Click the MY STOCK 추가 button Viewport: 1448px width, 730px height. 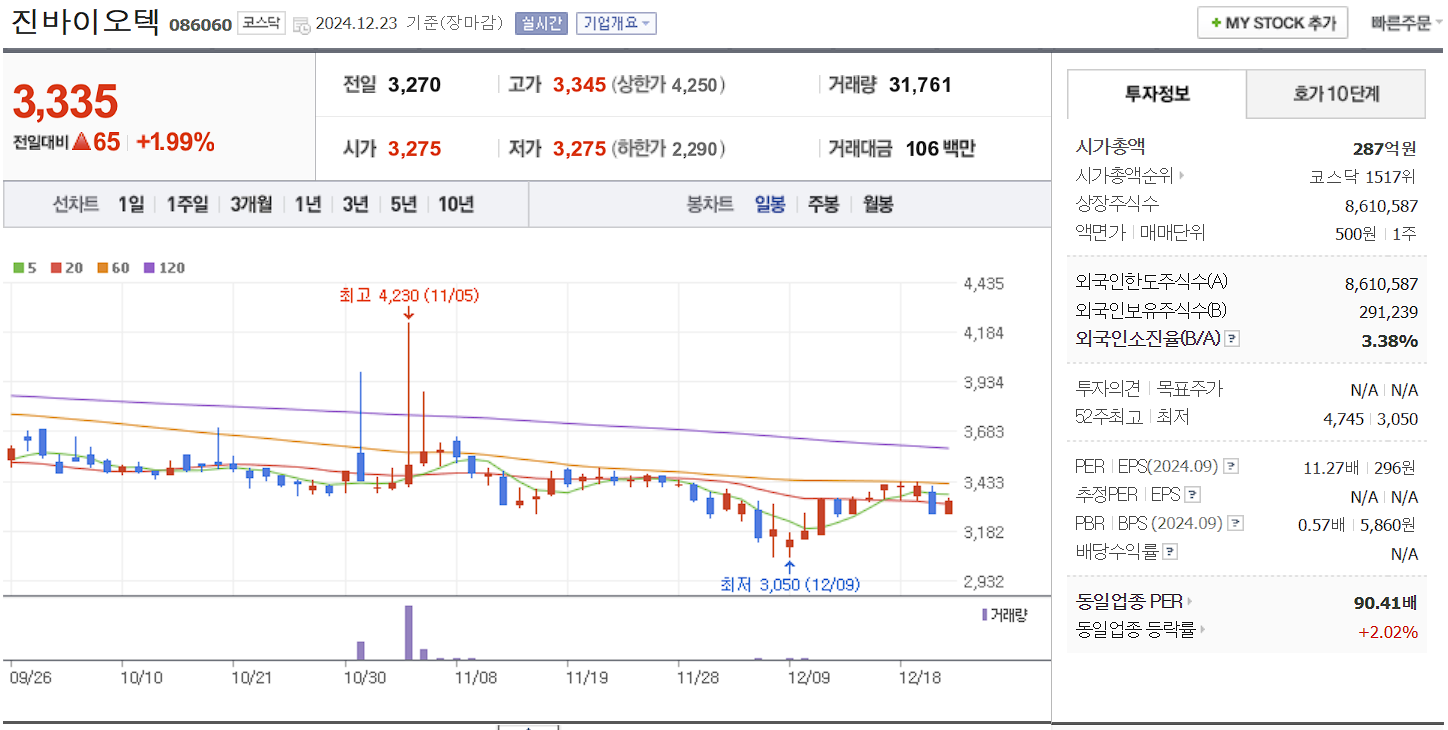1272,22
